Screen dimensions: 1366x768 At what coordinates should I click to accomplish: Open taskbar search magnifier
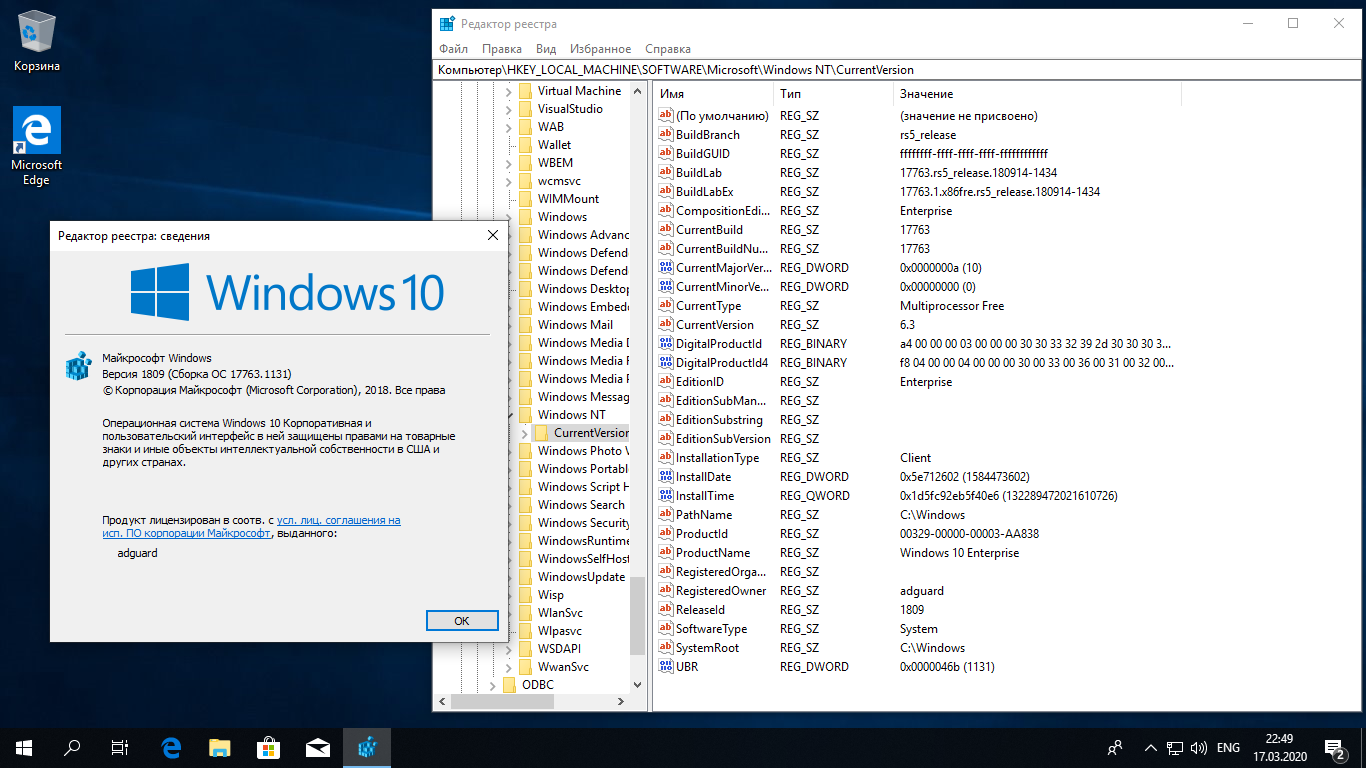click(72, 747)
